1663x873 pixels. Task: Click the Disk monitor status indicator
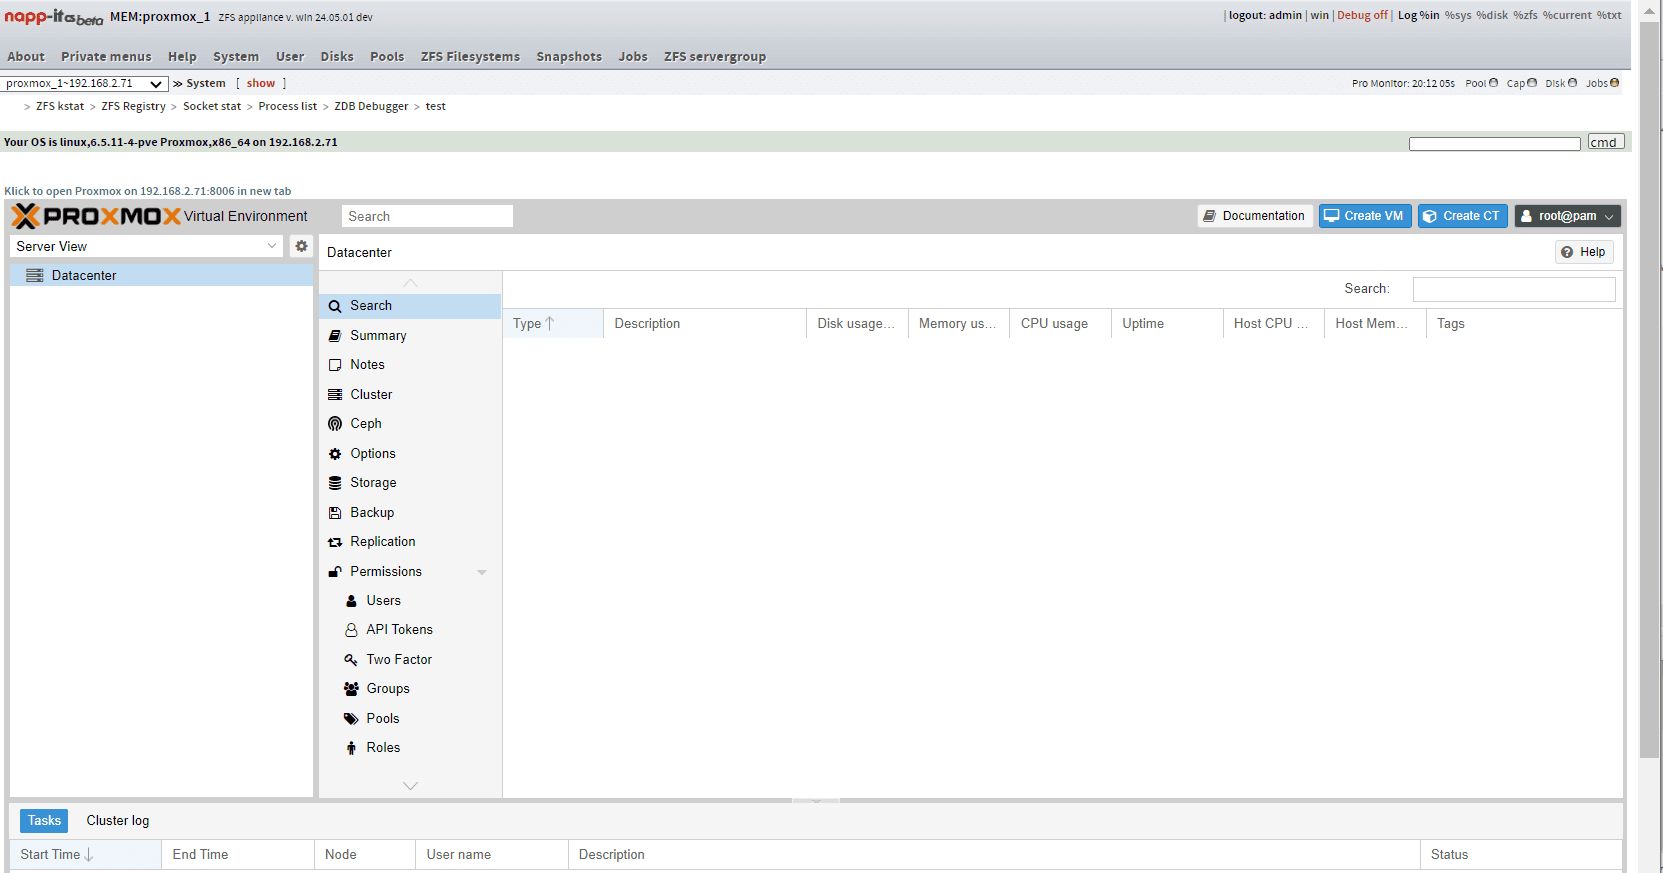click(x=1572, y=83)
